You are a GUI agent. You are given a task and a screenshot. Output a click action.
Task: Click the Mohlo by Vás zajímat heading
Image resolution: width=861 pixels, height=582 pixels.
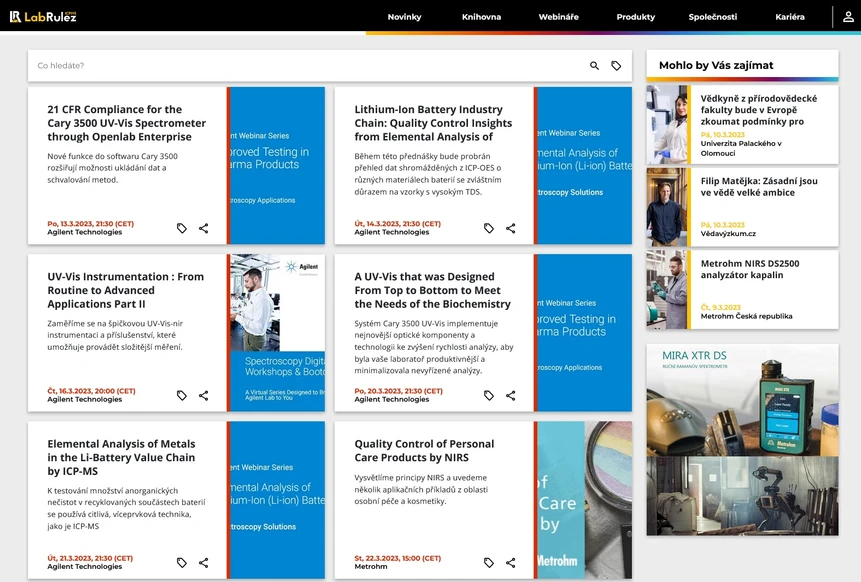coord(716,65)
